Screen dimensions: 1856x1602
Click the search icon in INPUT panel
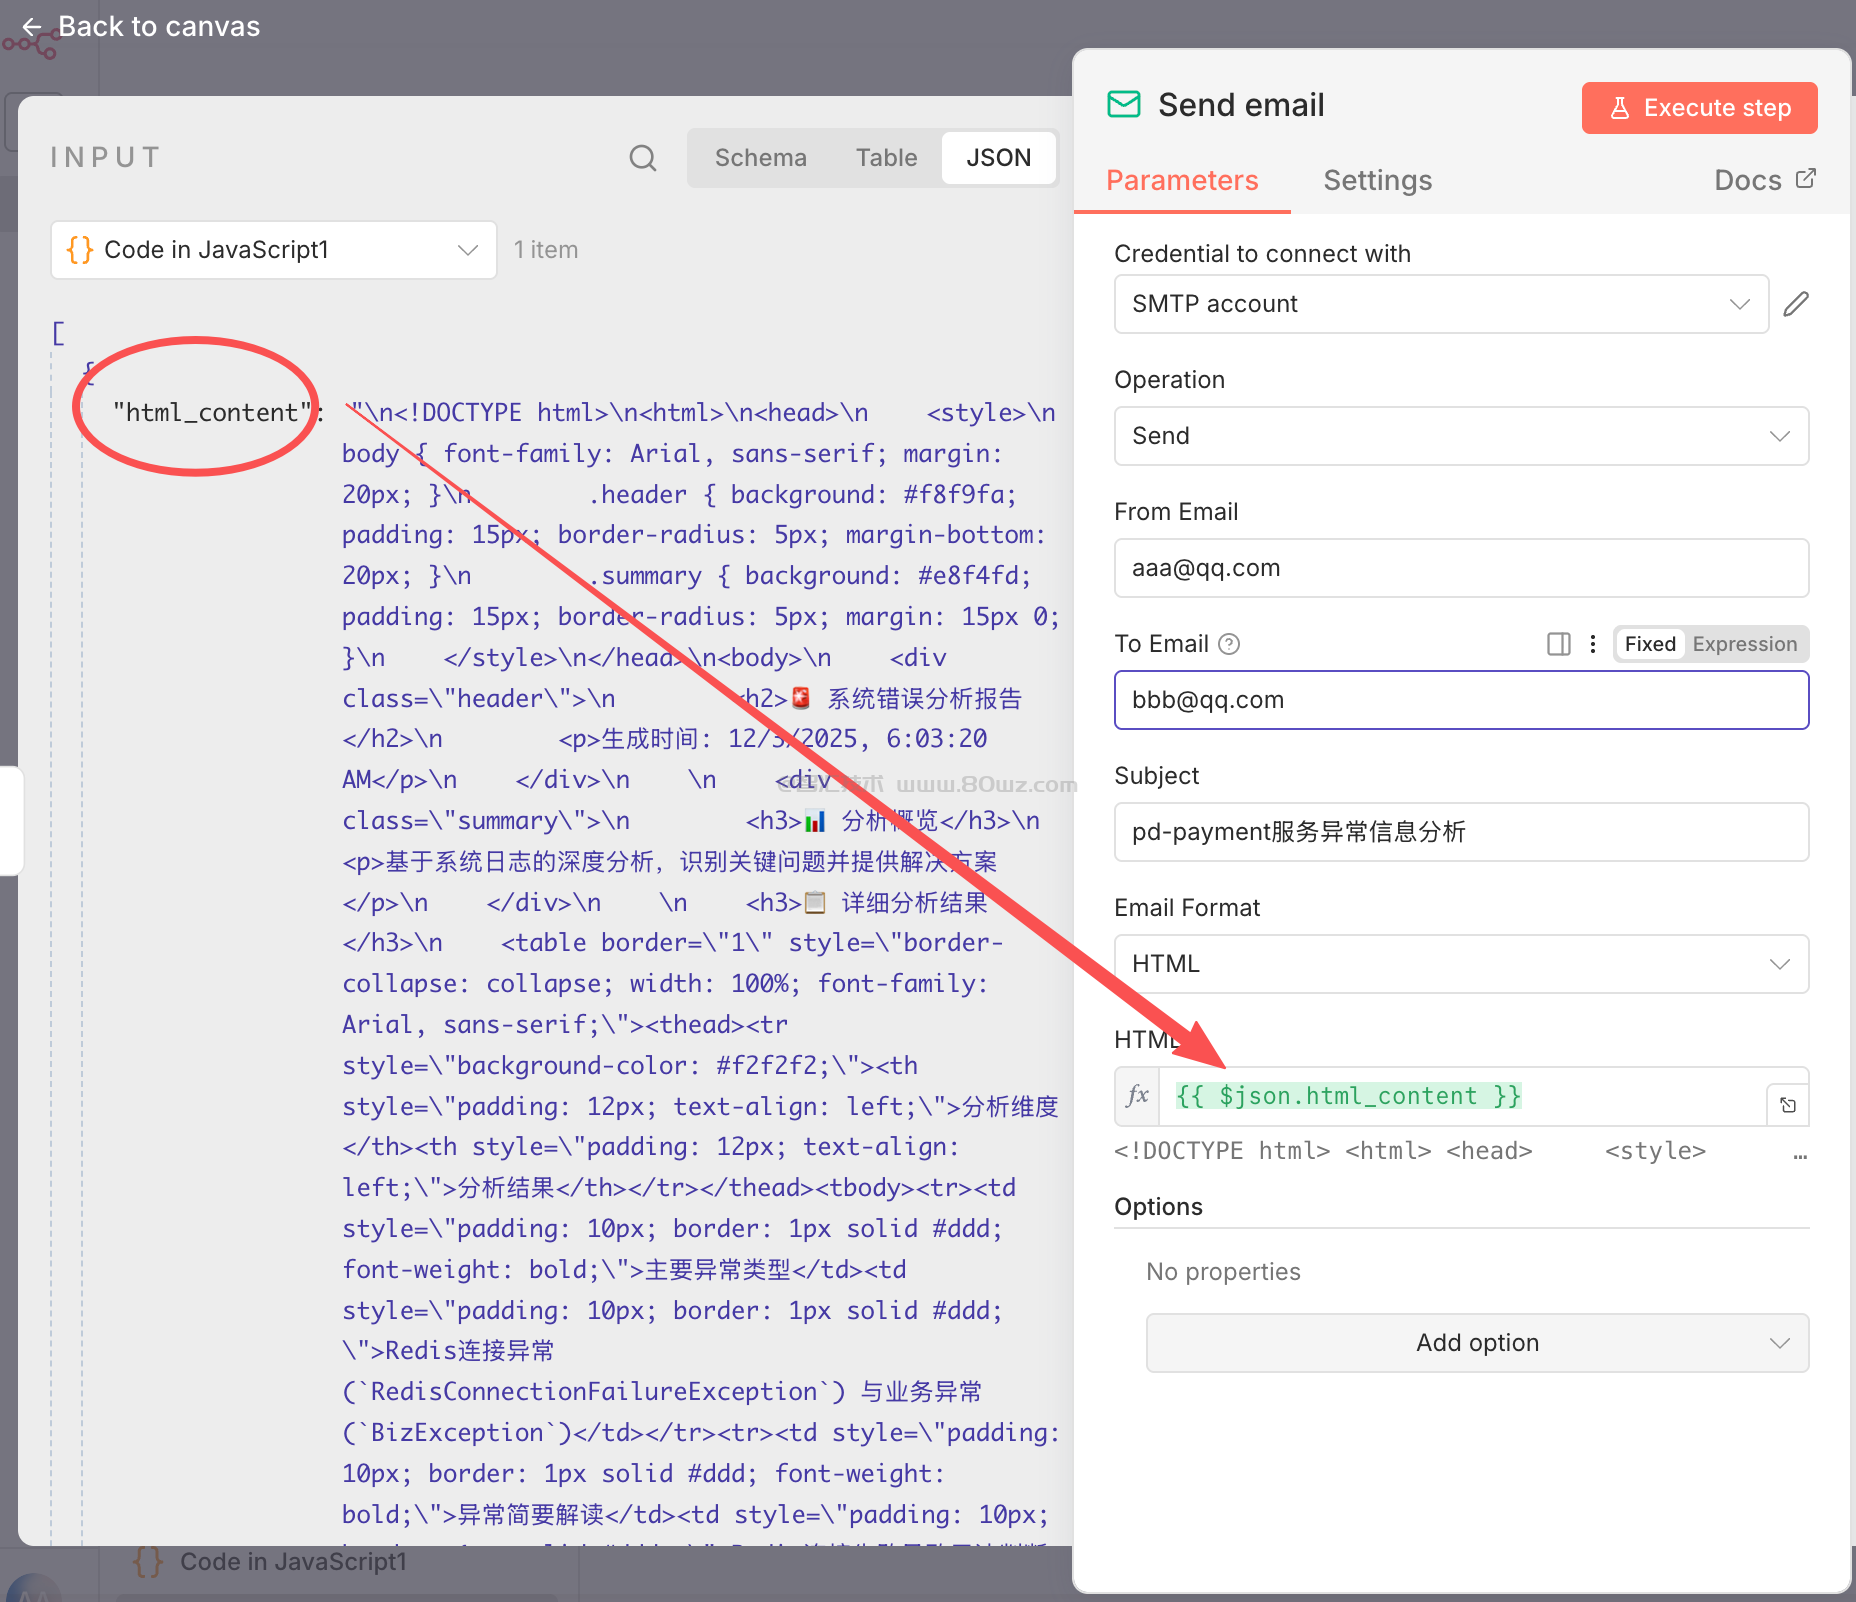coord(642,158)
